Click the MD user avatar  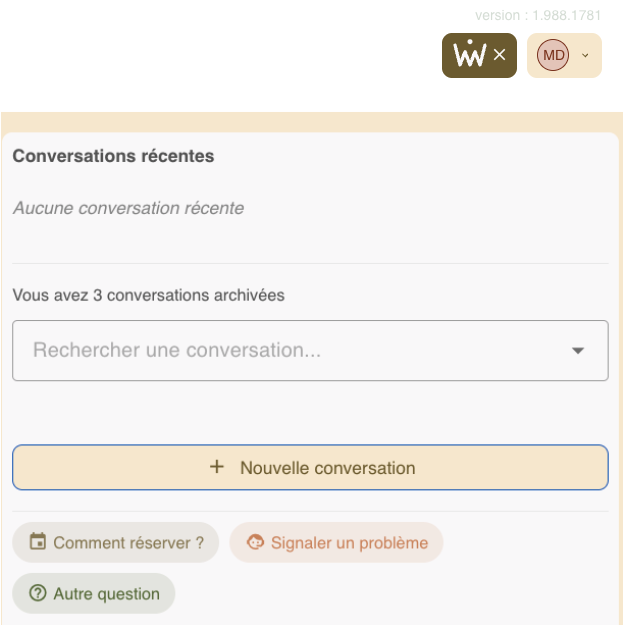553,55
